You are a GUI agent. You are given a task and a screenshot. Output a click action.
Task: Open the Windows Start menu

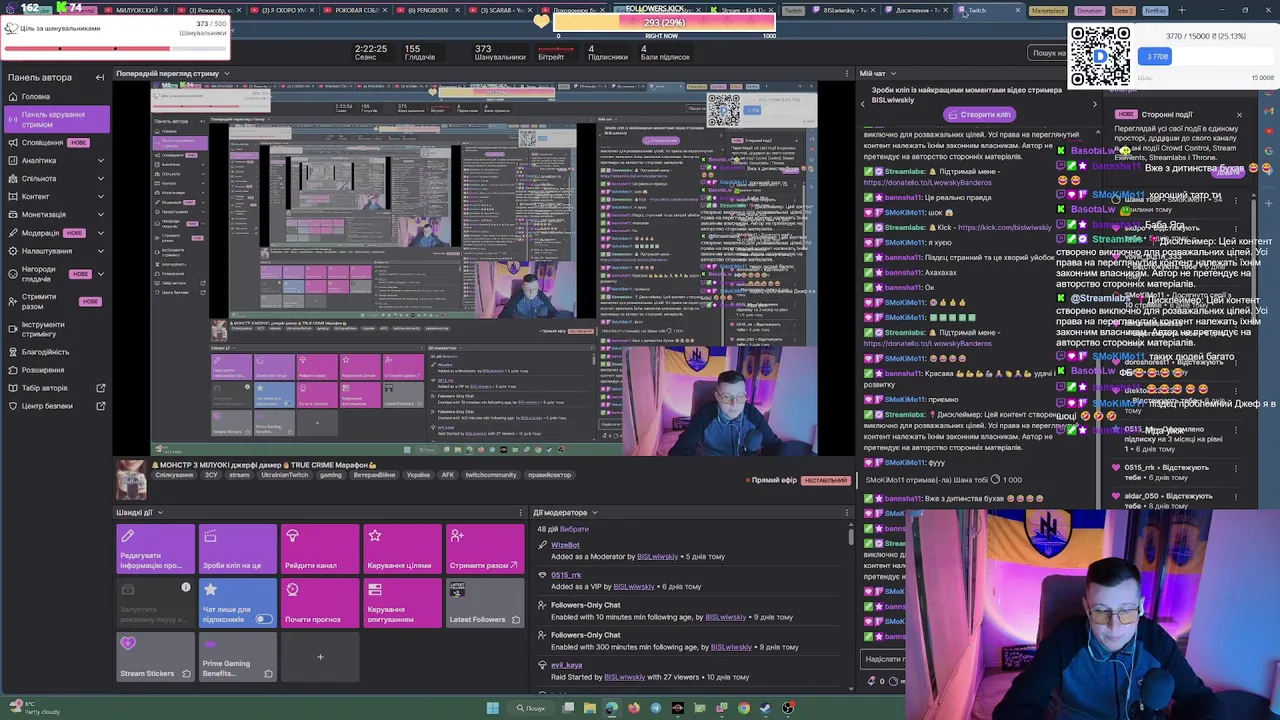tap(492, 708)
